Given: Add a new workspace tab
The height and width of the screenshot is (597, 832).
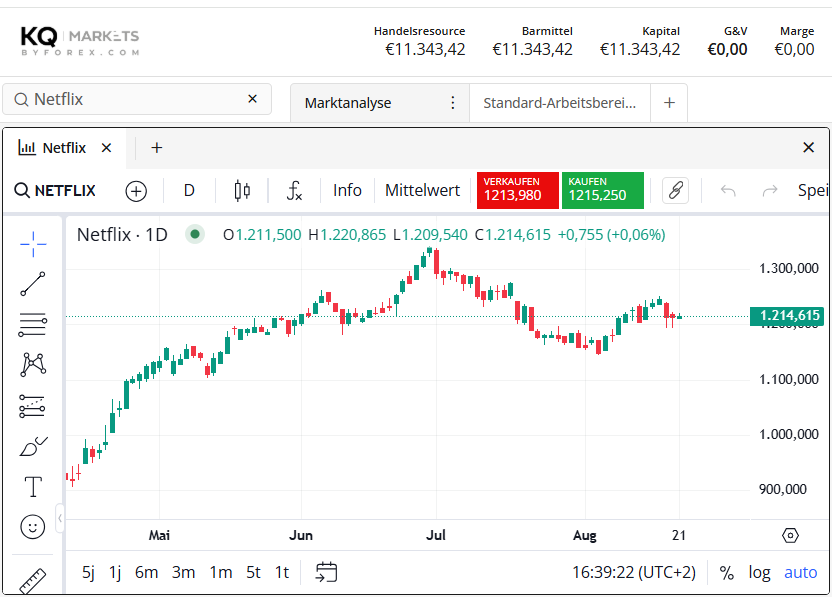Looking at the screenshot, I should pyautogui.click(x=670, y=102).
